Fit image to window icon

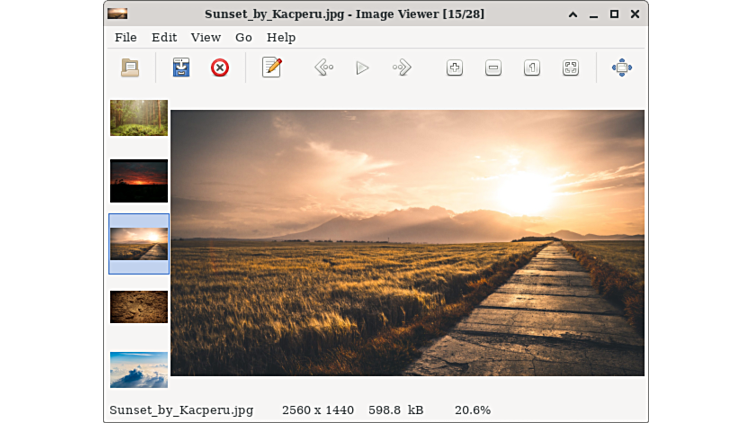click(570, 68)
